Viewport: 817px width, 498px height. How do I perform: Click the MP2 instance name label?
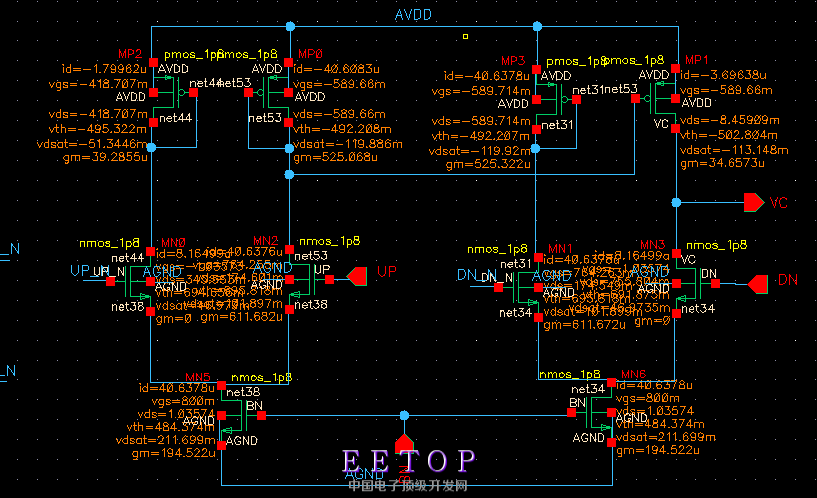pos(130,54)
